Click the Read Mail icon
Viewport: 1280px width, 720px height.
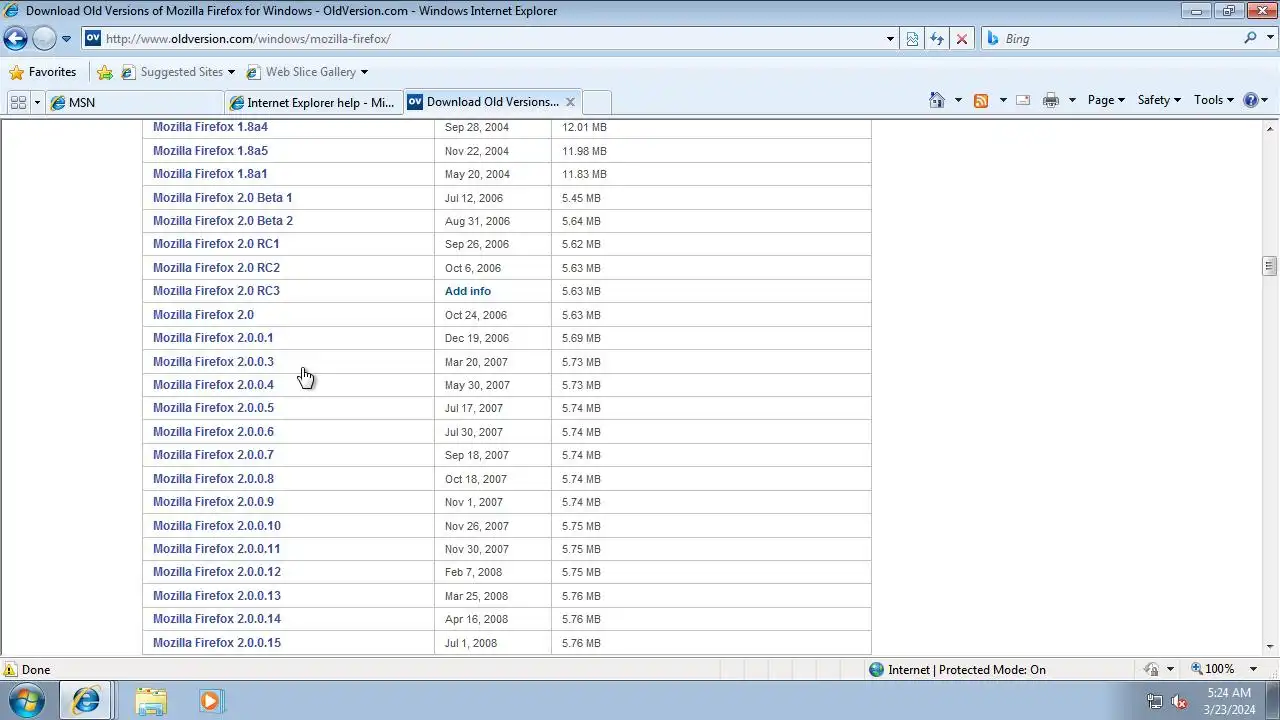[x=1023, y=100]
